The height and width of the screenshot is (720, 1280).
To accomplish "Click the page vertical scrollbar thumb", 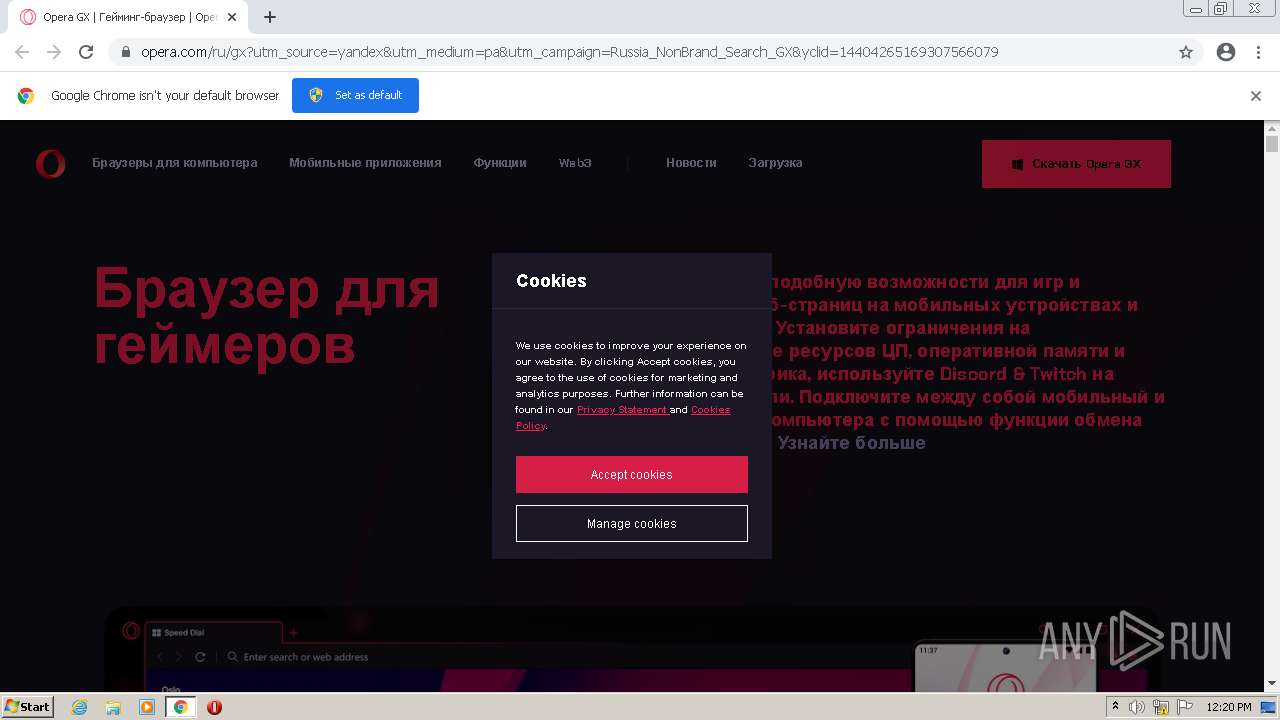I will point(1272,145).
